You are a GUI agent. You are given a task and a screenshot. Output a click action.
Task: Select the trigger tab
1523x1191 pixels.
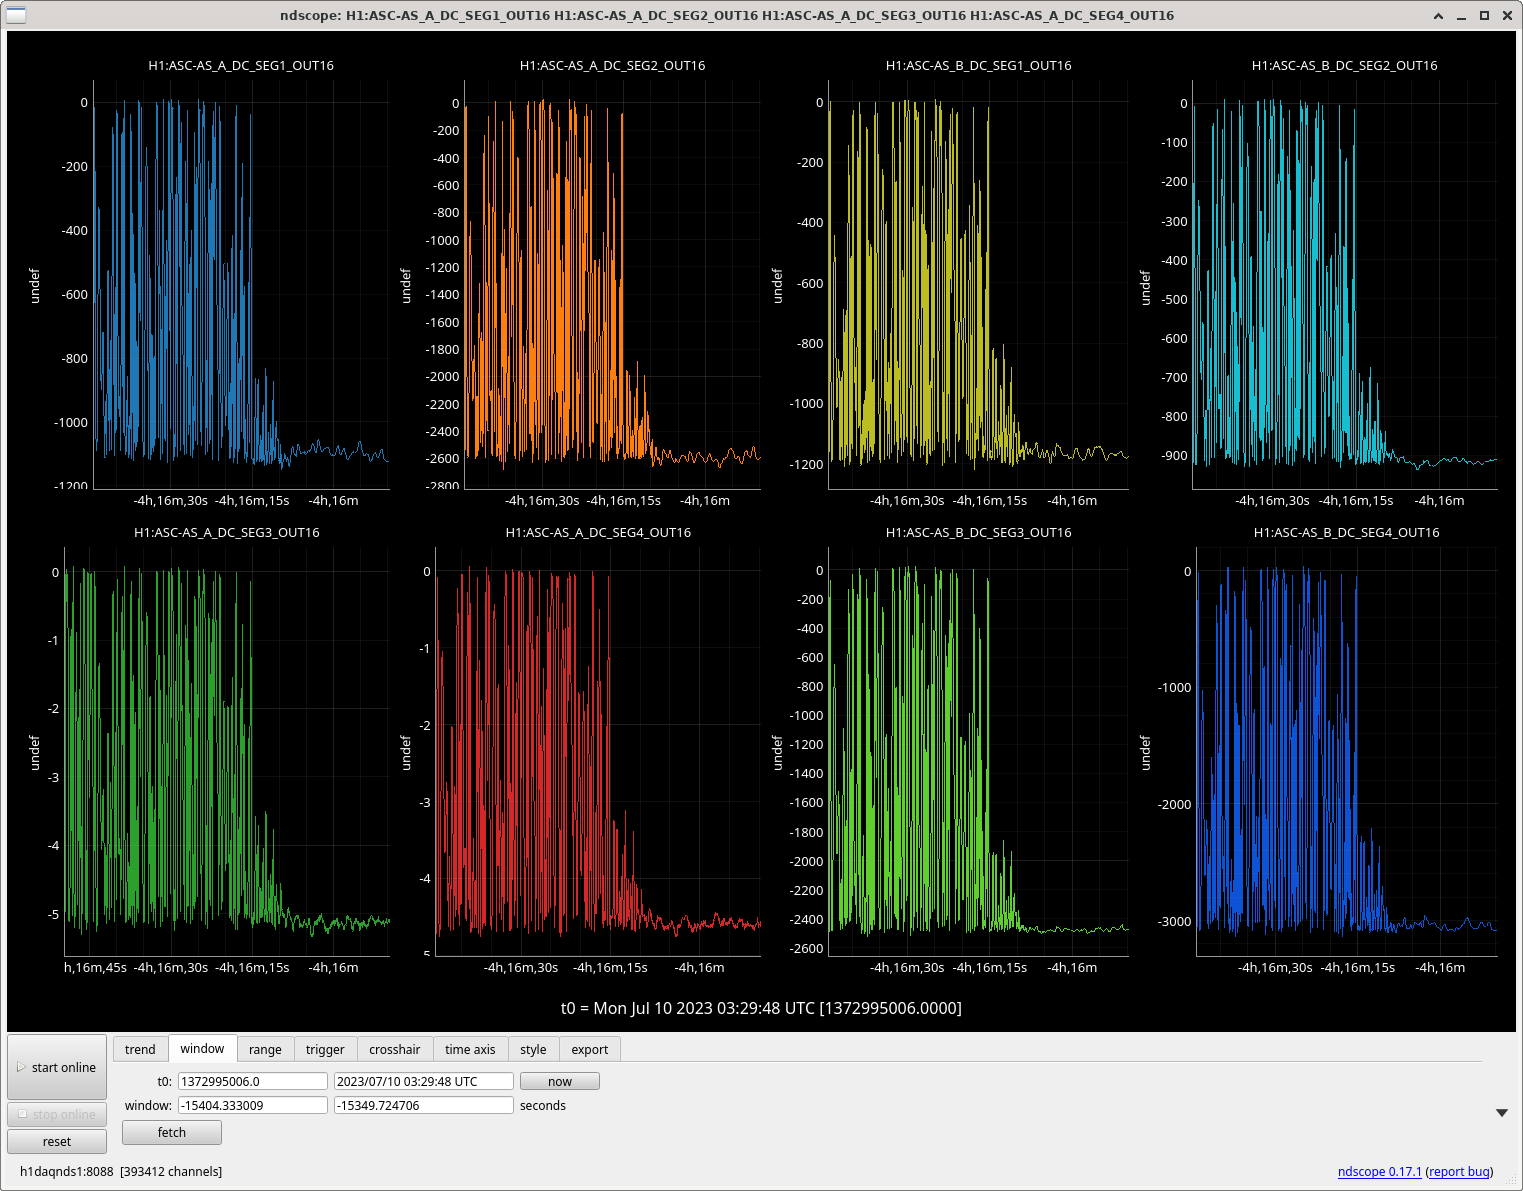coord(325,1049)
